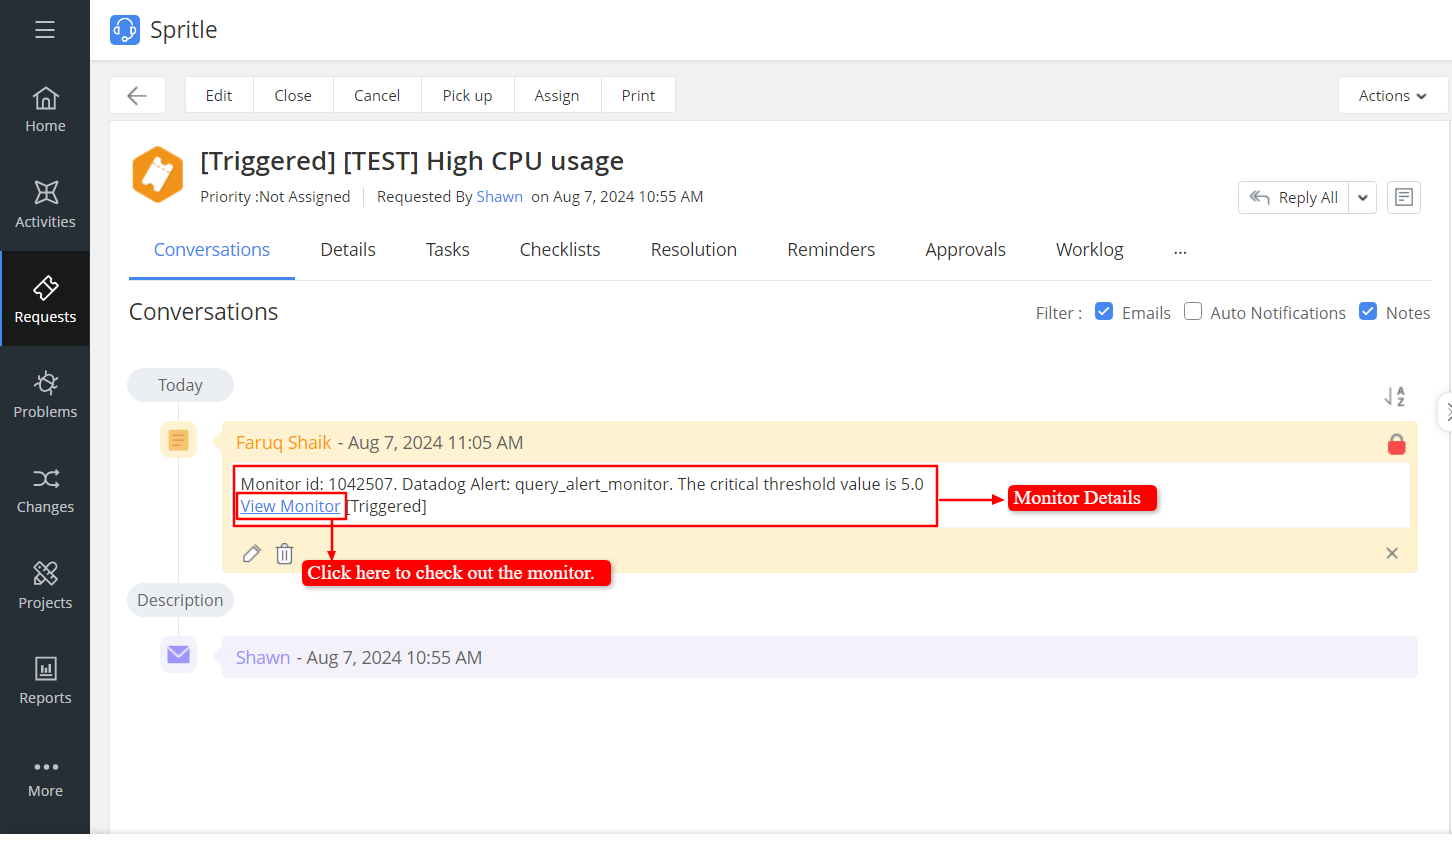Dismiss the note with X icon
The width and height of the screenshot is (1452, 867).
[x=1391, y=553]
